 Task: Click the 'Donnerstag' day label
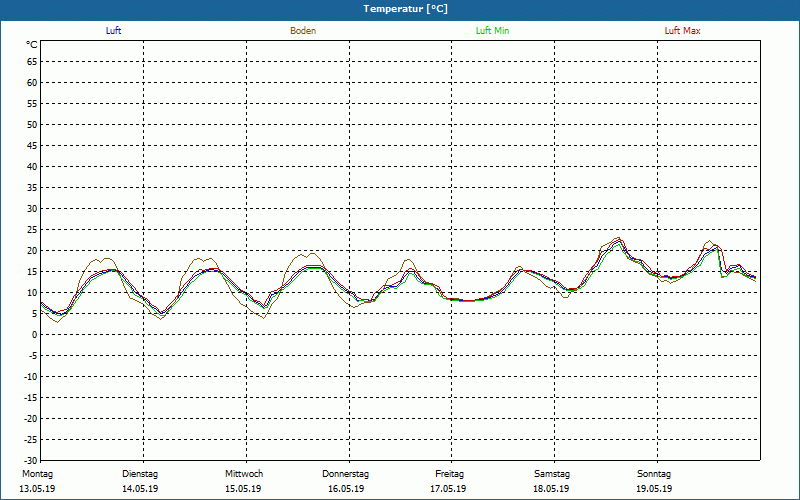[345, 474]
